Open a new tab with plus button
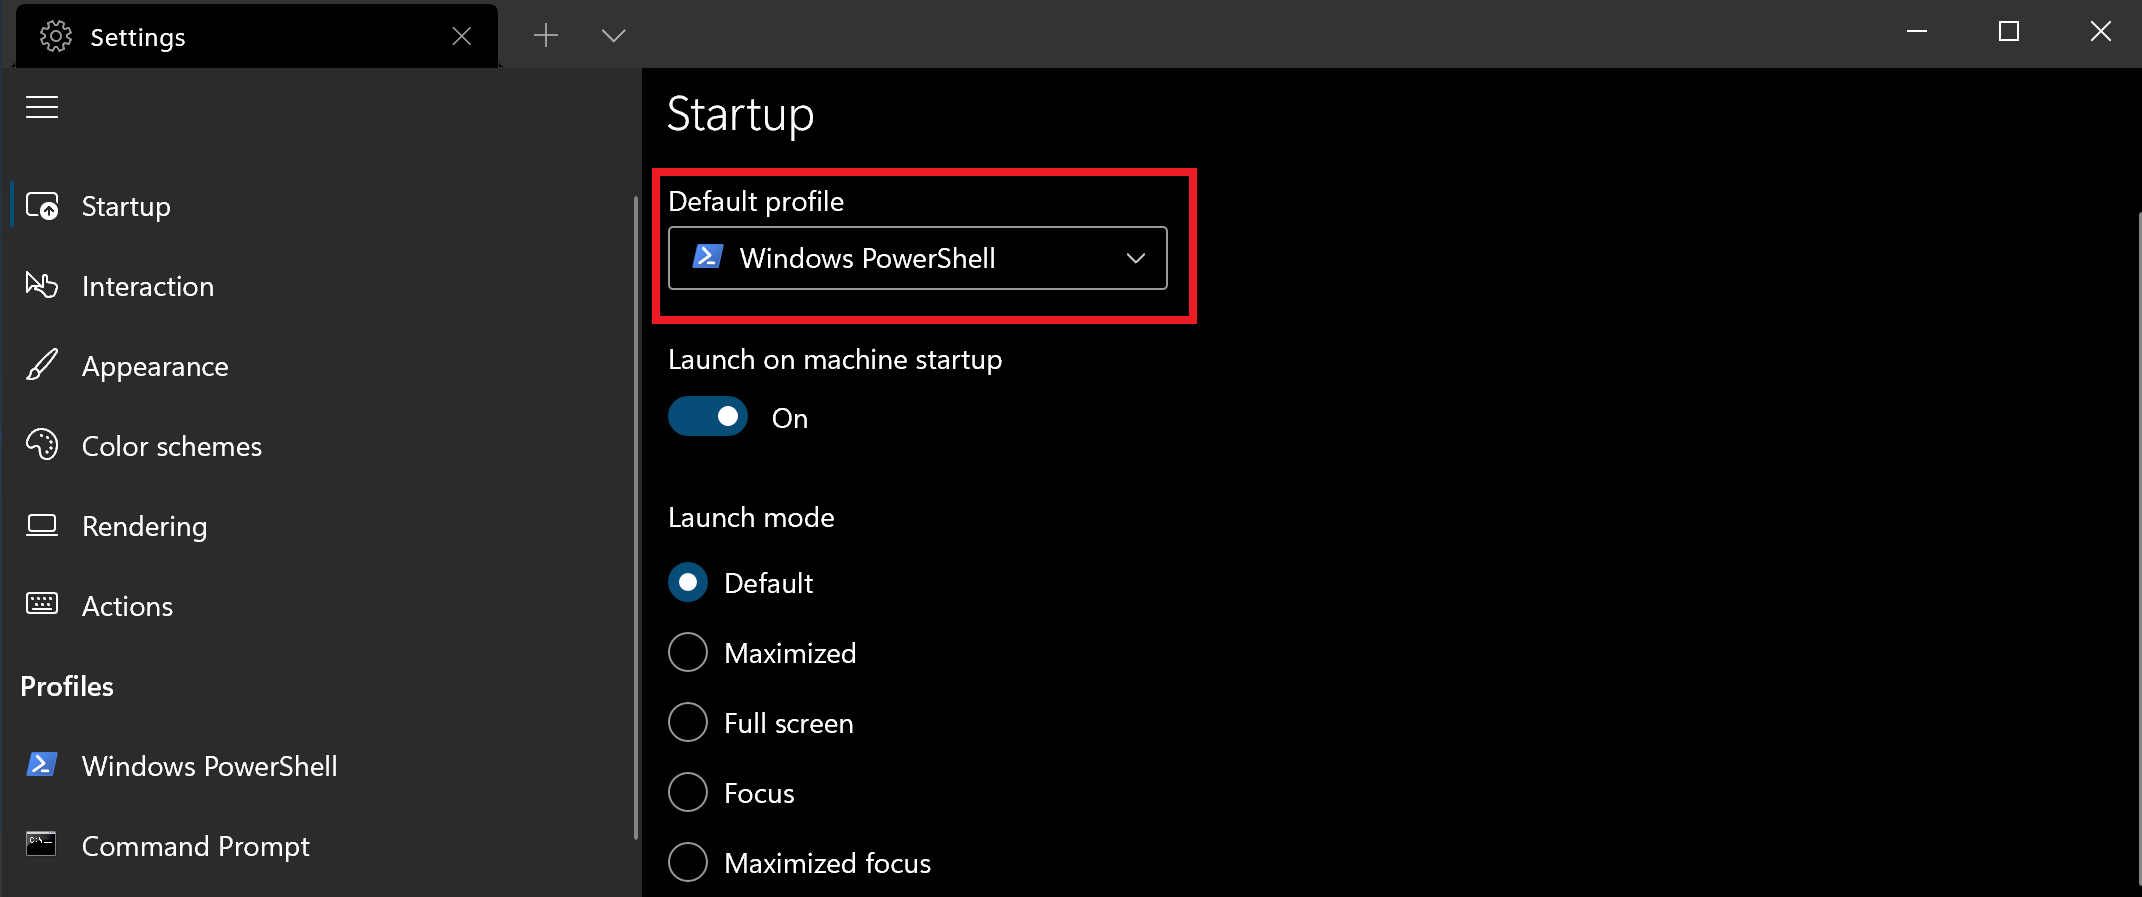 click(546, 36)
